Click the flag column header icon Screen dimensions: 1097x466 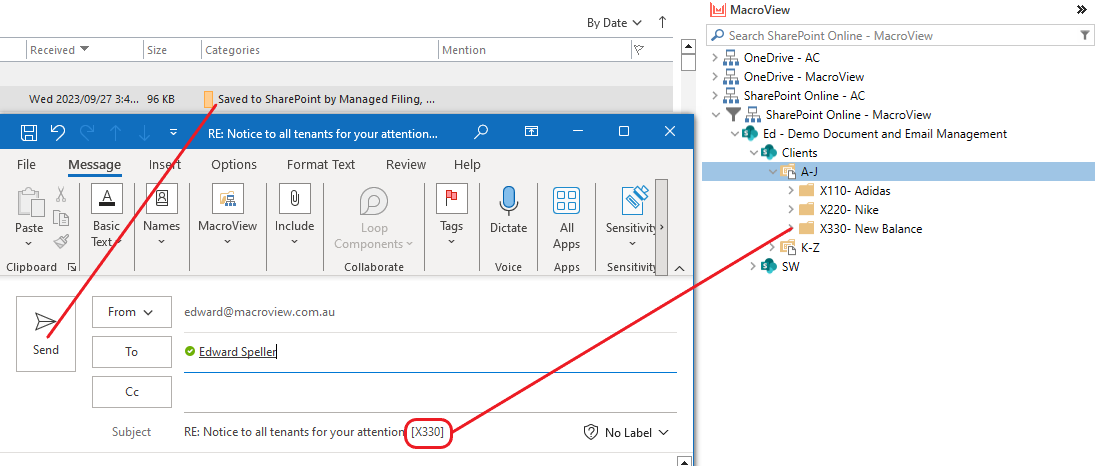click(x=638, y=50)
